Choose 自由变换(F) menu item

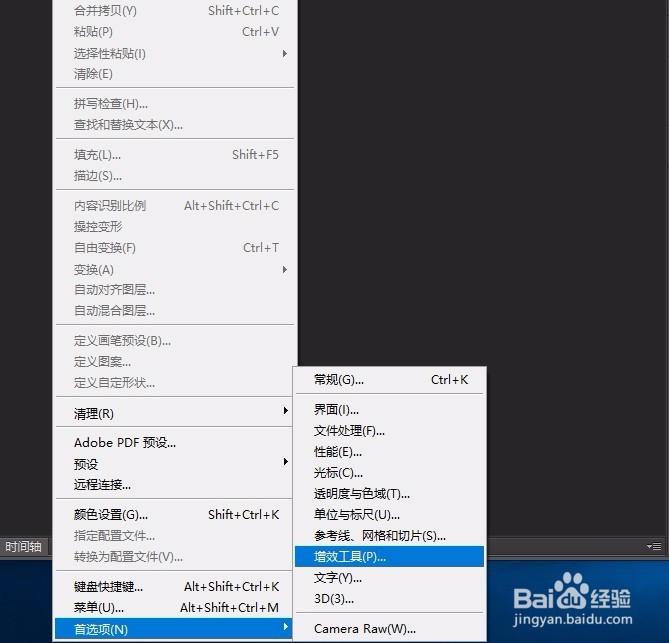click(x=175, y=248)
